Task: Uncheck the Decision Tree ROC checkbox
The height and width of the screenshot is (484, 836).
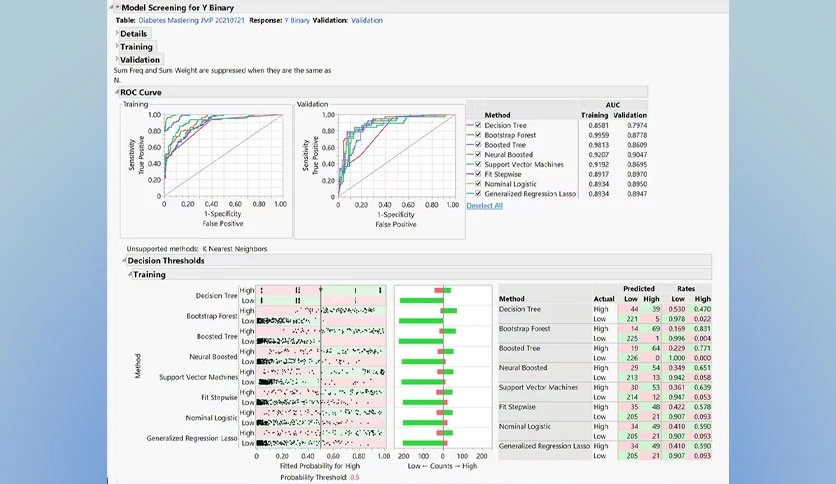Action: [478, 125]
